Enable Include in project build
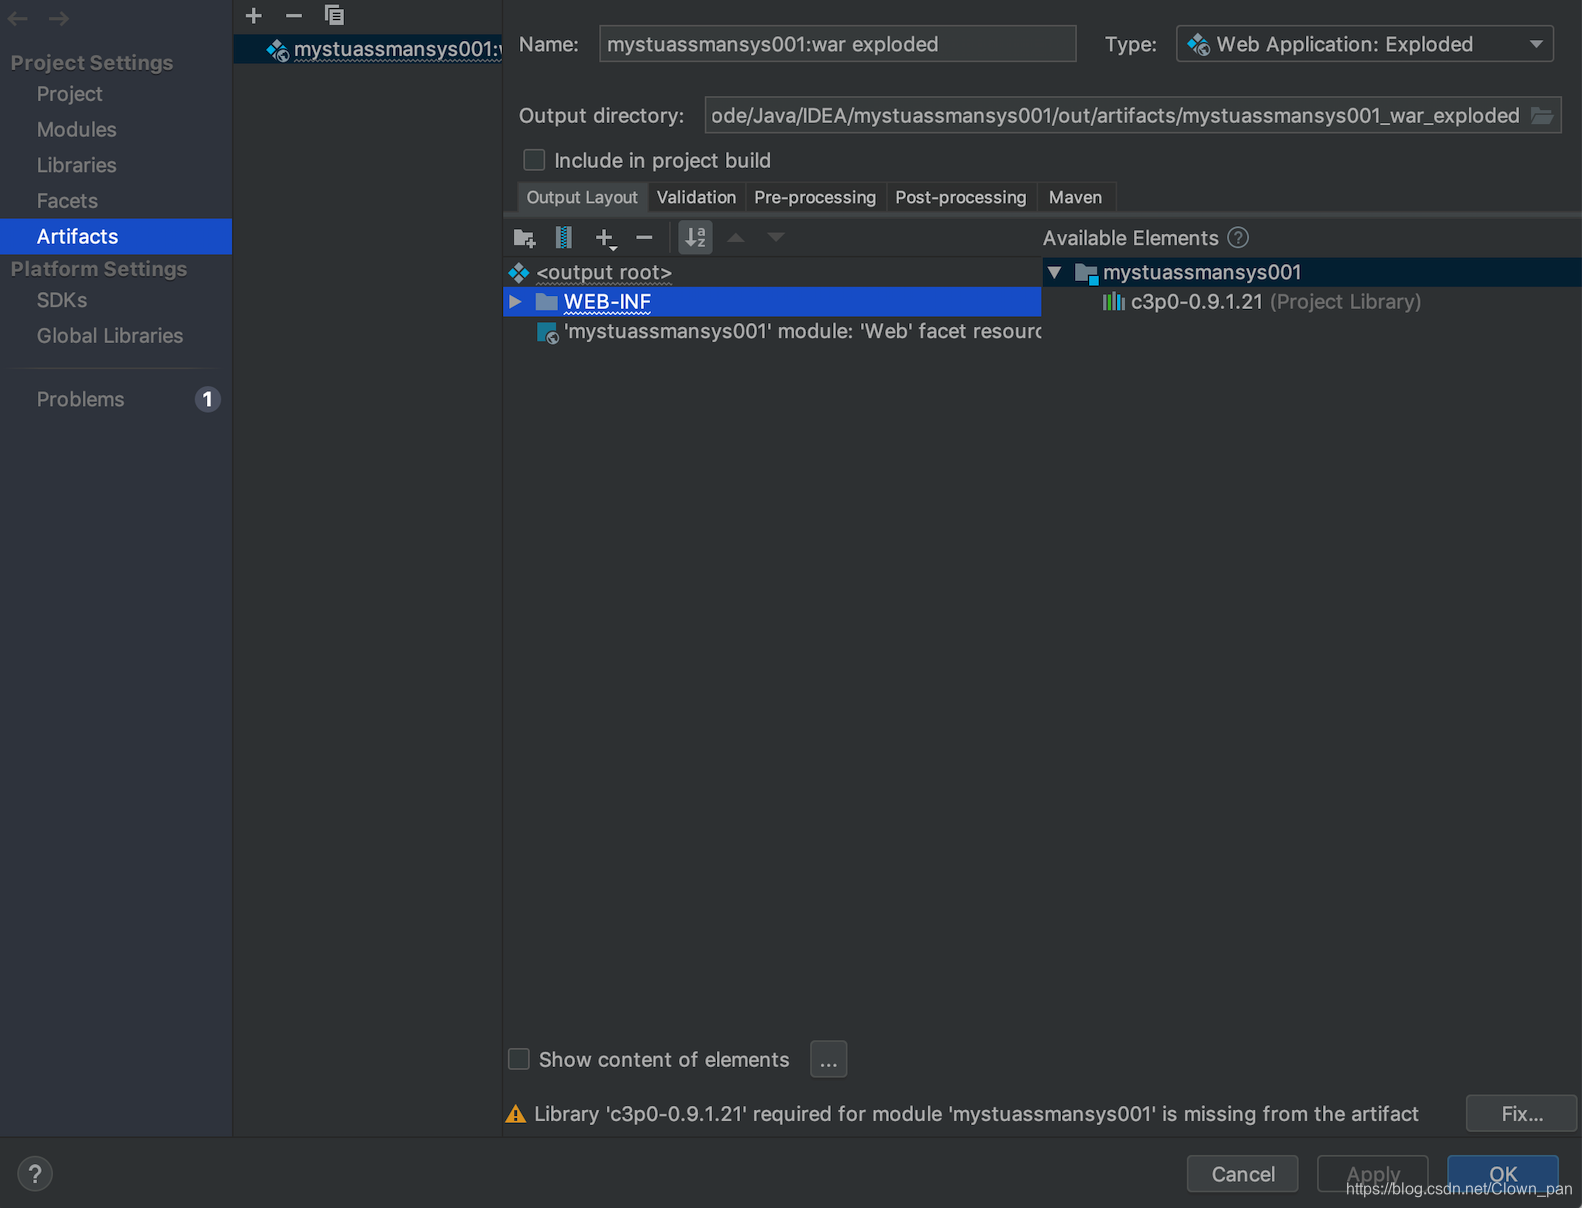This screenshot has width=1582, height=1208. coord(535,160)
